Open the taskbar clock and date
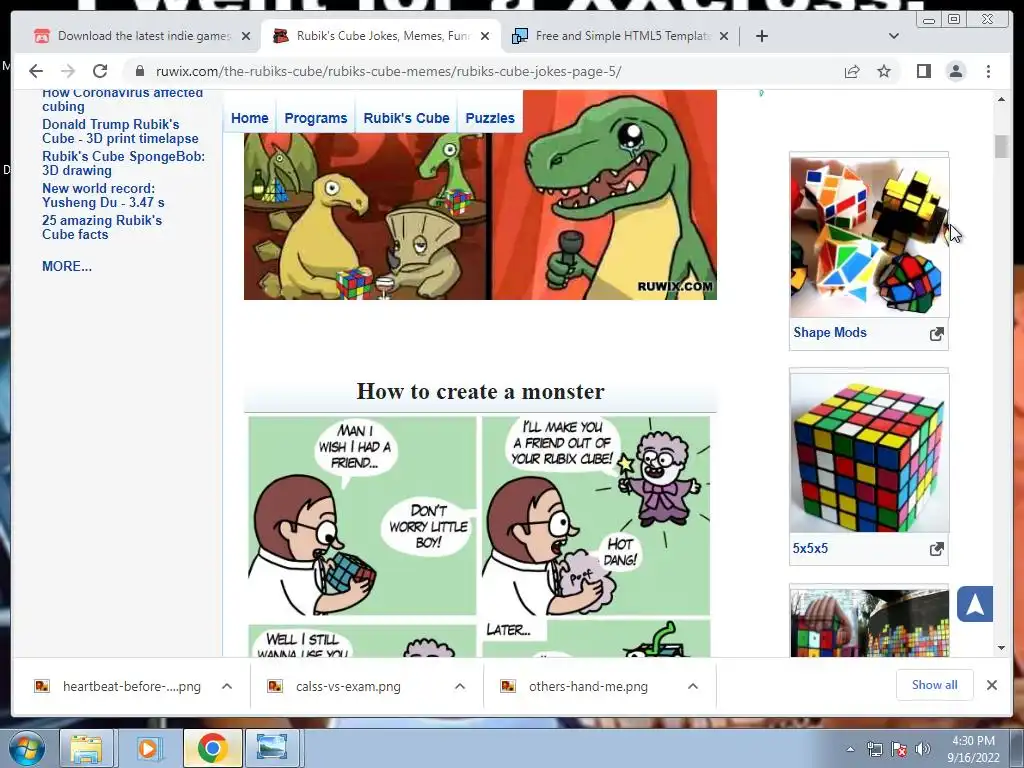1024x768 pixels. [973, 749]
